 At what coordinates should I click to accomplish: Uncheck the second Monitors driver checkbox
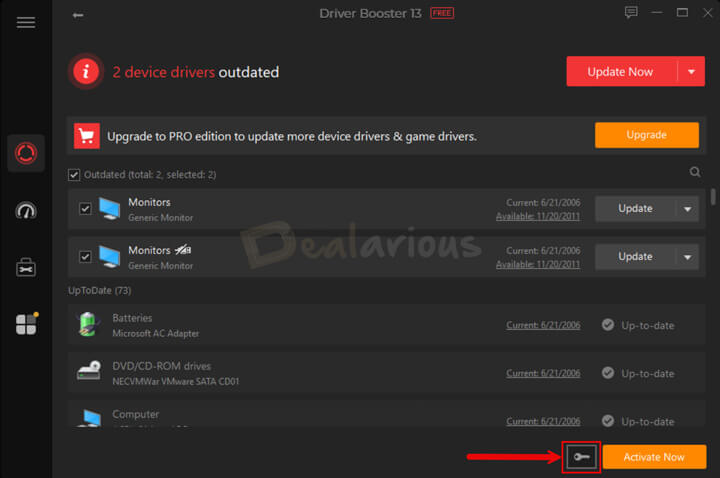pyautogui.click(x=85, y=257)
